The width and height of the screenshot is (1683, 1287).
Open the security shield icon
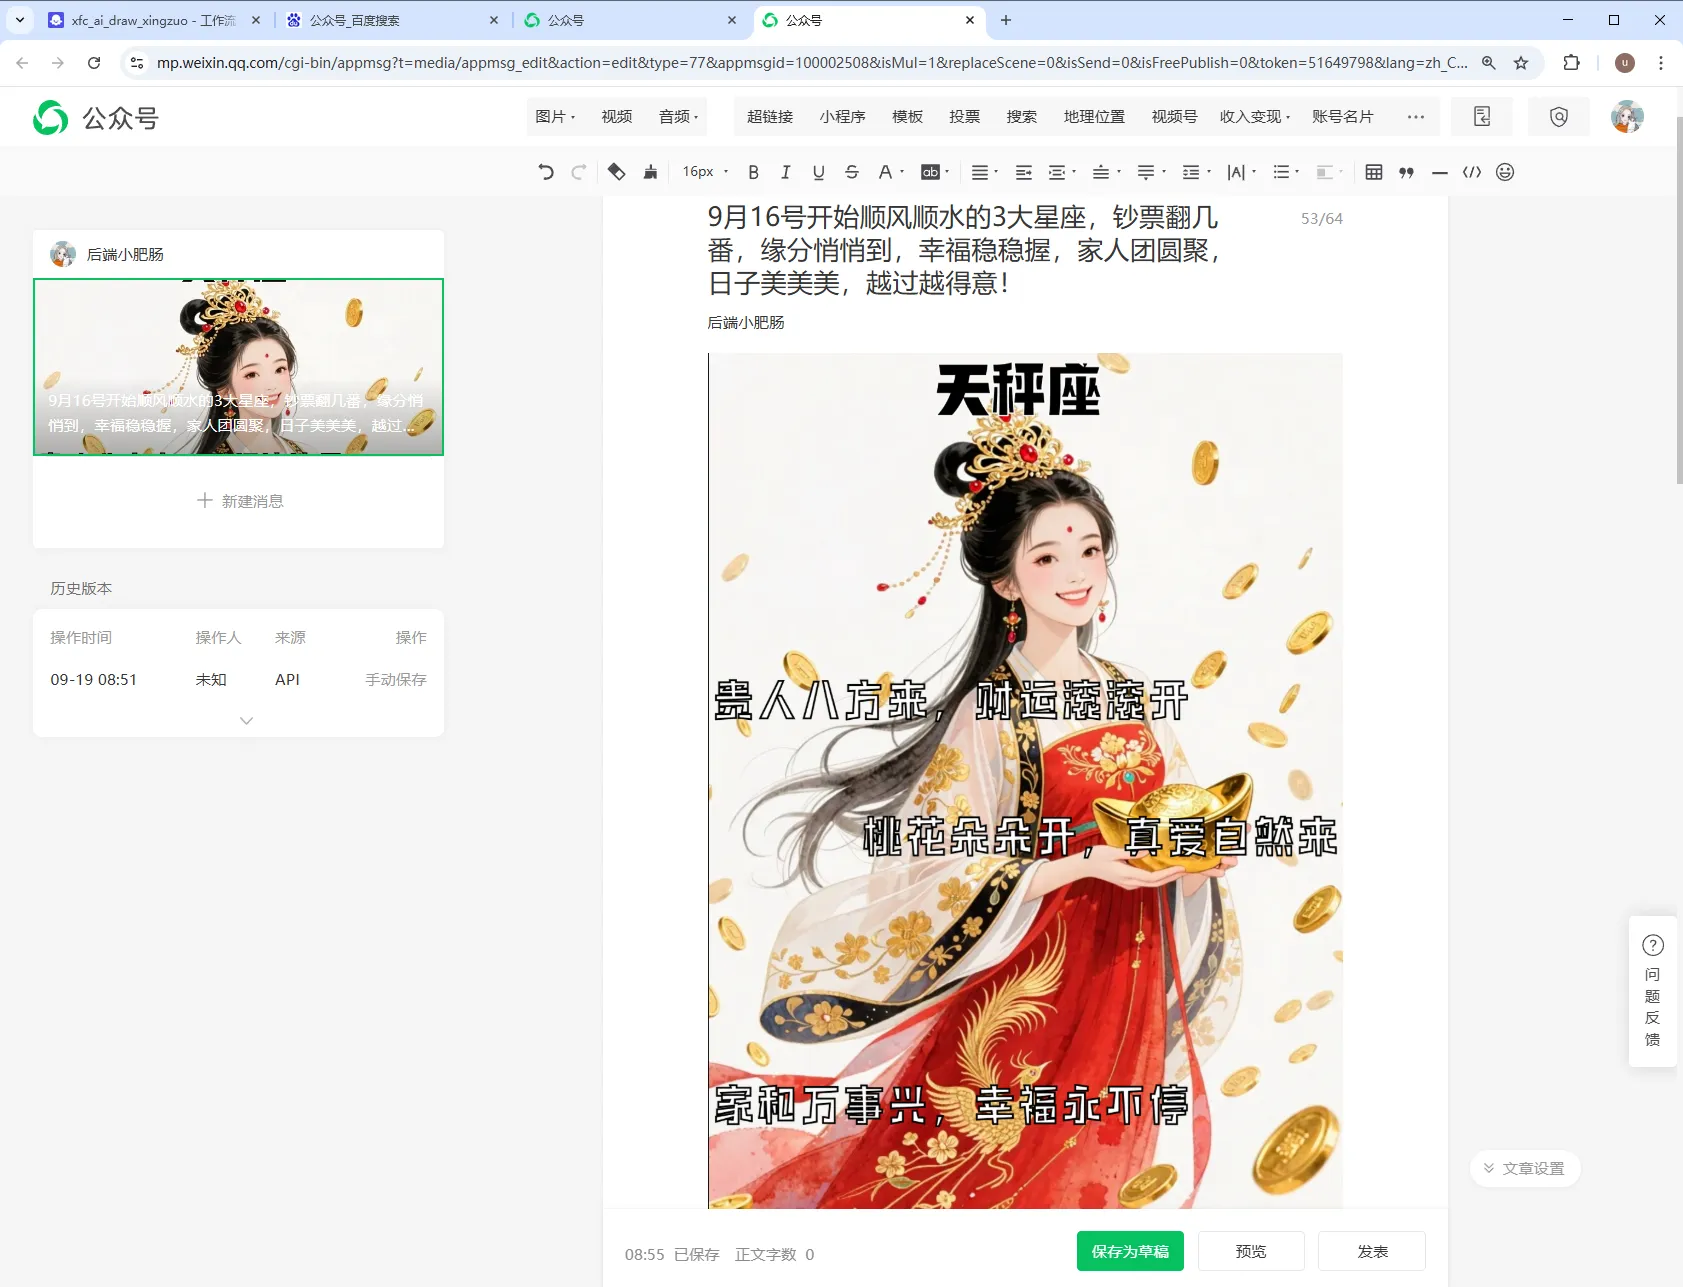tap(1559, 117)
